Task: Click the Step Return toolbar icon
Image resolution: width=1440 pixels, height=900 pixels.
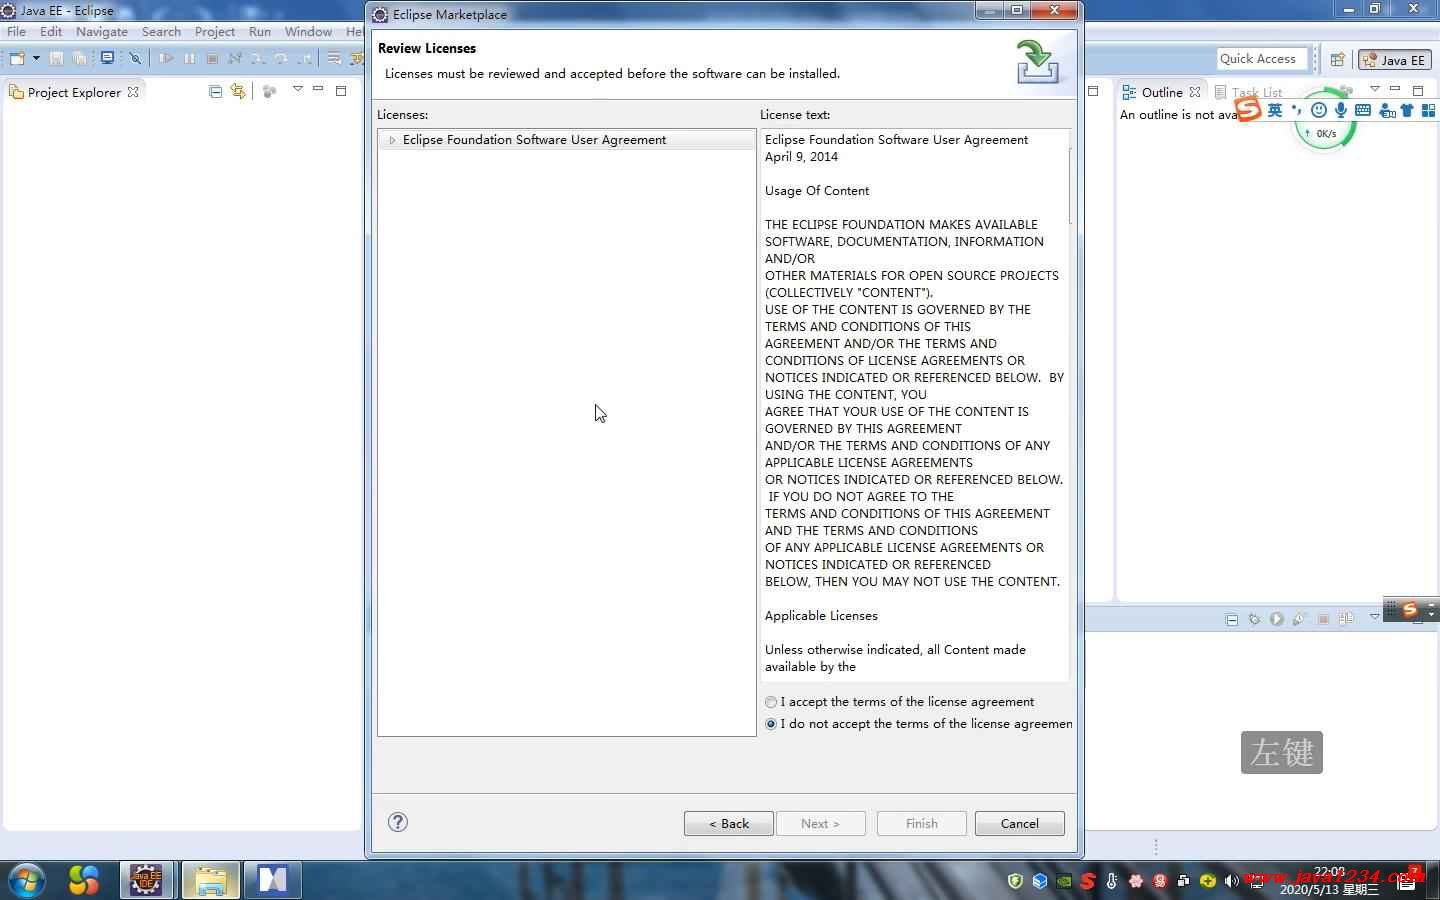Action: click(304, 58)
